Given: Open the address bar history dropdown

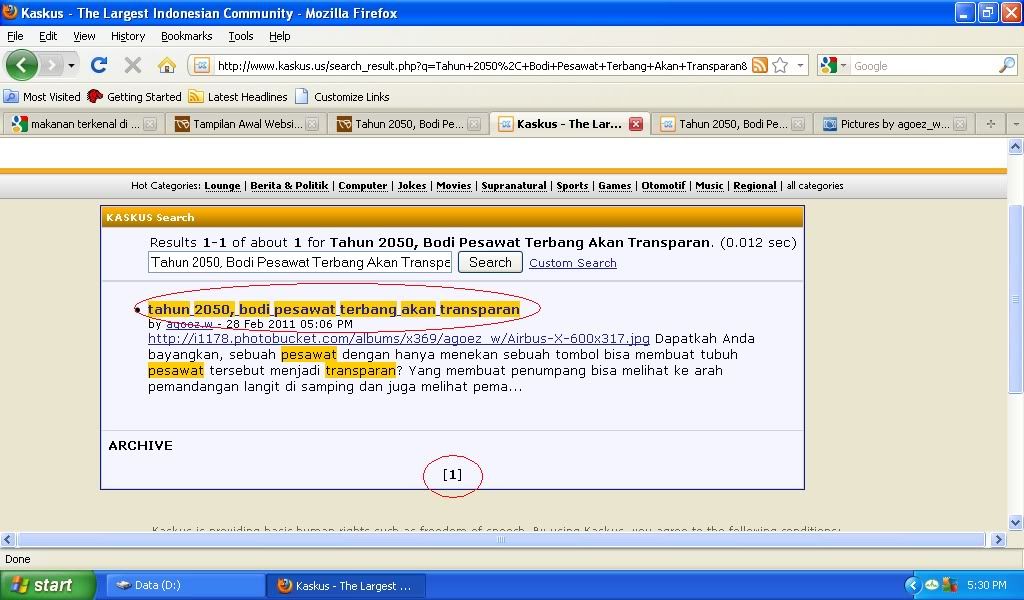Looking at the screenshot, I should 800,65.
